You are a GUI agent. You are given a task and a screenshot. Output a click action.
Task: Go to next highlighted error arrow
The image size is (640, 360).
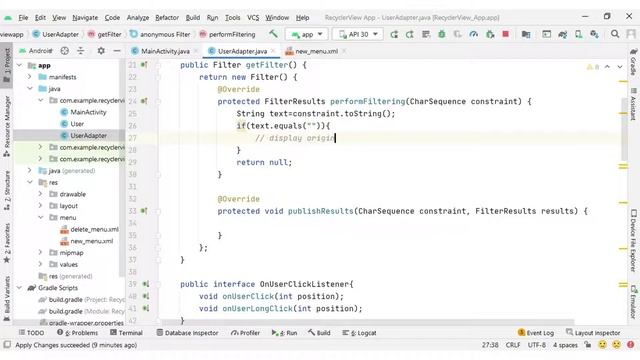[620, 67]
